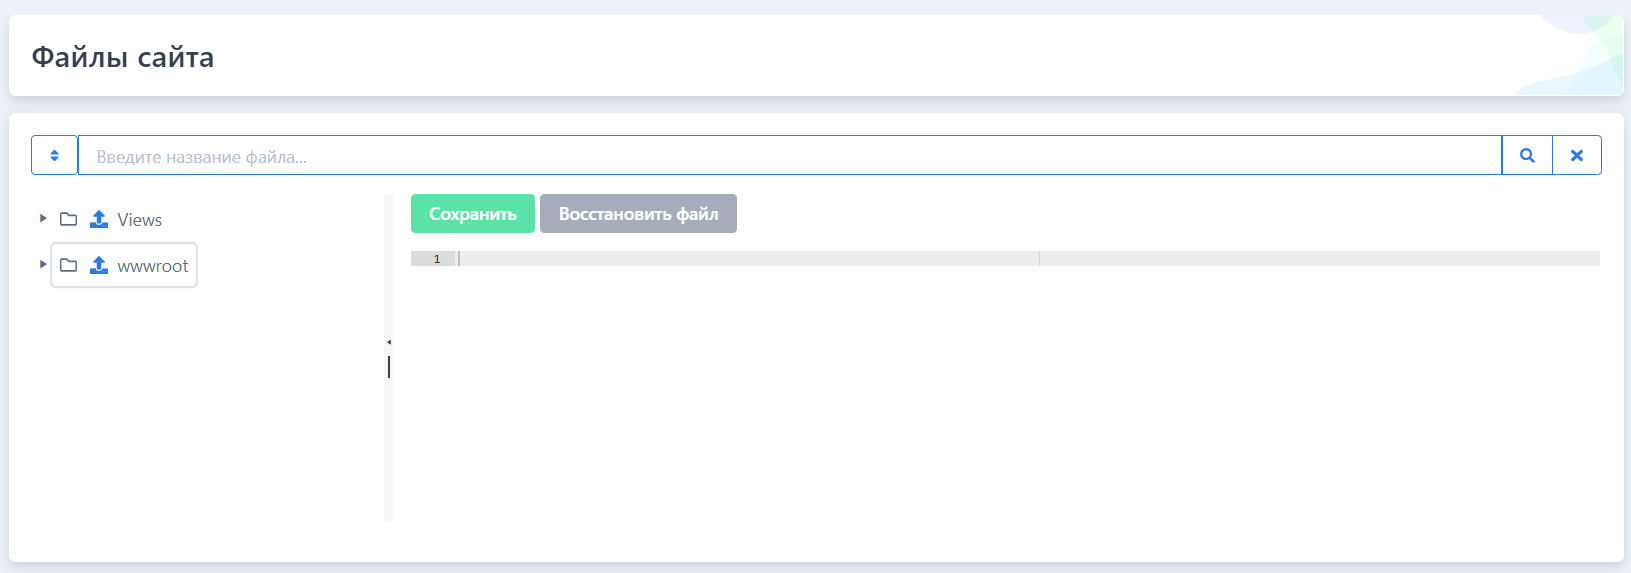Viewport: 1631px width, 573px height.
Task: Expand the Views folder tree arrow
Action: click(43, 218)
